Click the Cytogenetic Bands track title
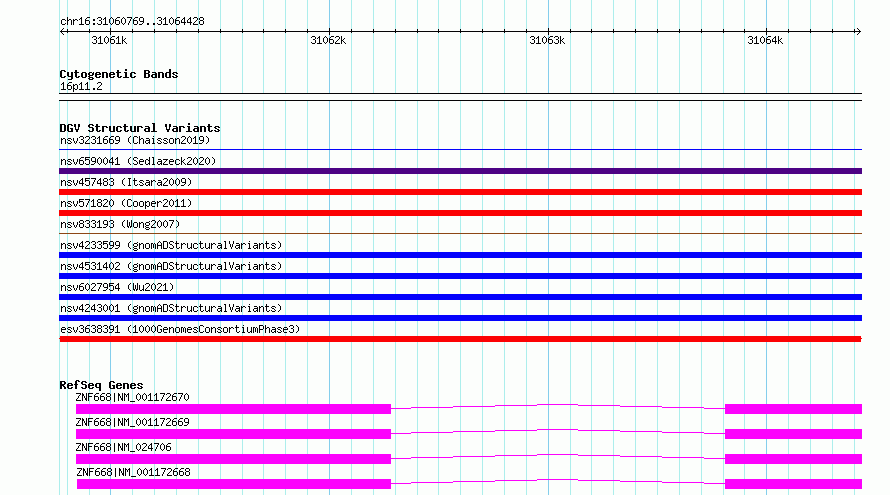Image resolution: width=890 pixels, height=495 pixels. click(119, 74)
